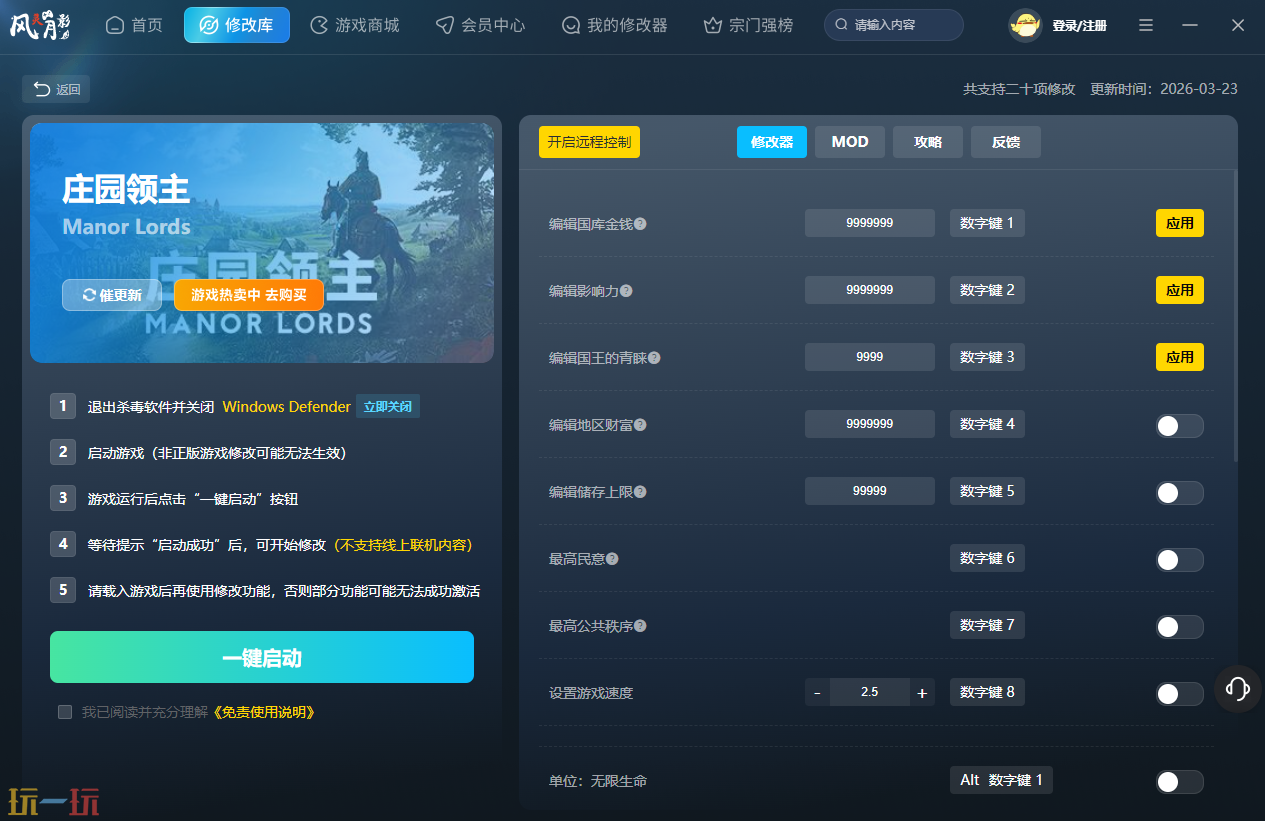Click 应用 for 编辑国王的青睐

[1180, 357]
